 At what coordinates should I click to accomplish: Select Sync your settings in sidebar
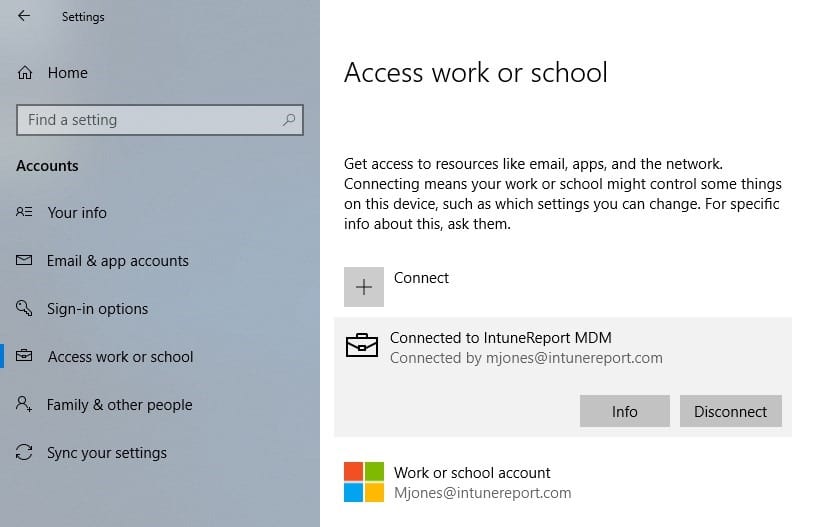(107, 453)
